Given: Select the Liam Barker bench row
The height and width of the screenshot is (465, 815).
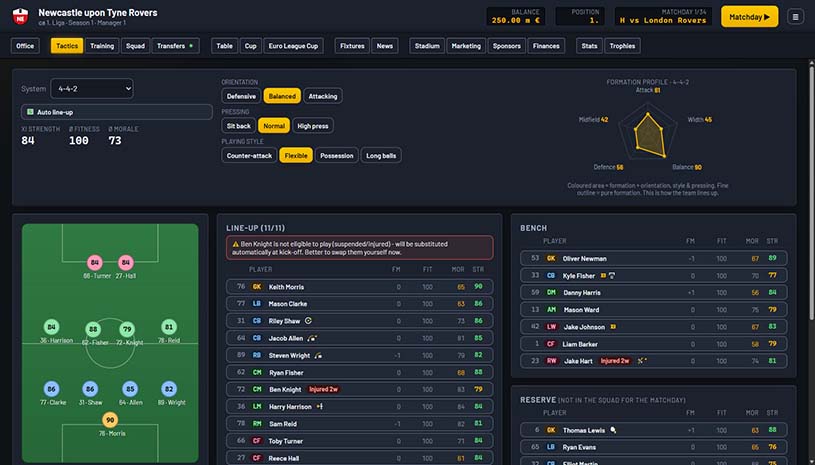Looking at the screenshot, I should coord(653,343).
